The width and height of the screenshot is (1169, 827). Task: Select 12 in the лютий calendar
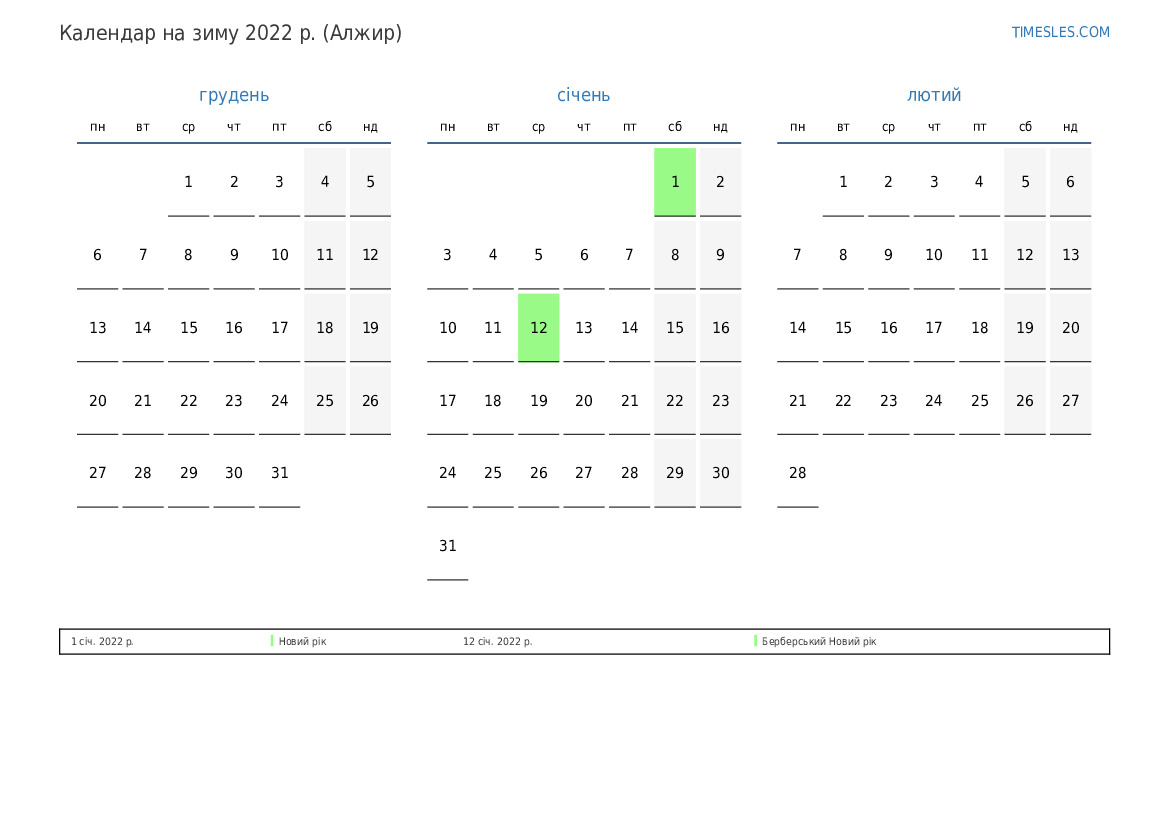pyautogui.click(x=1025, y=255)
